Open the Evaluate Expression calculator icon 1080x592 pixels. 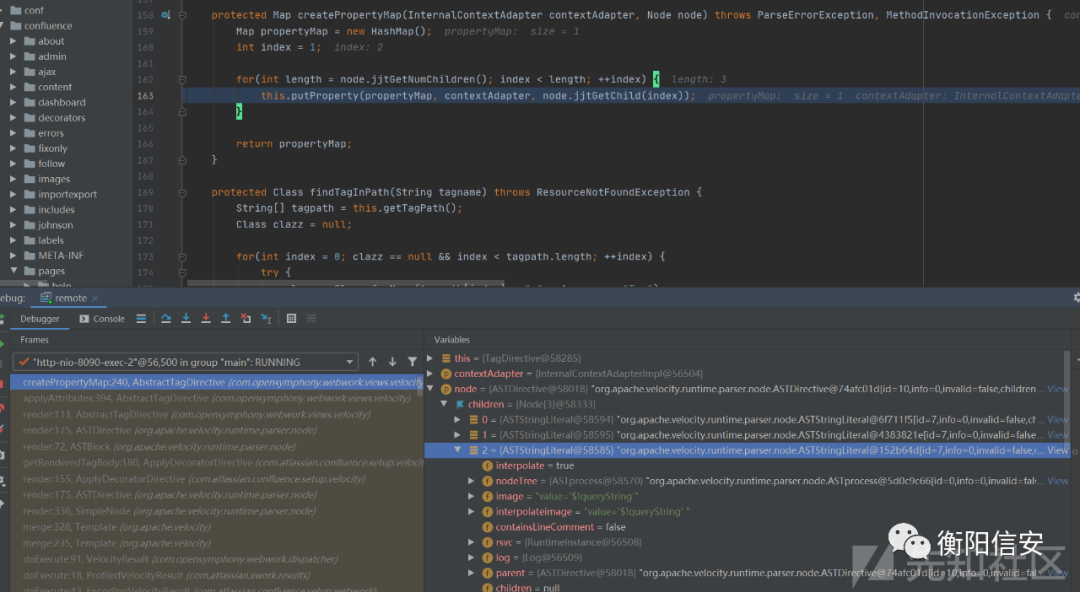(291, 318)
